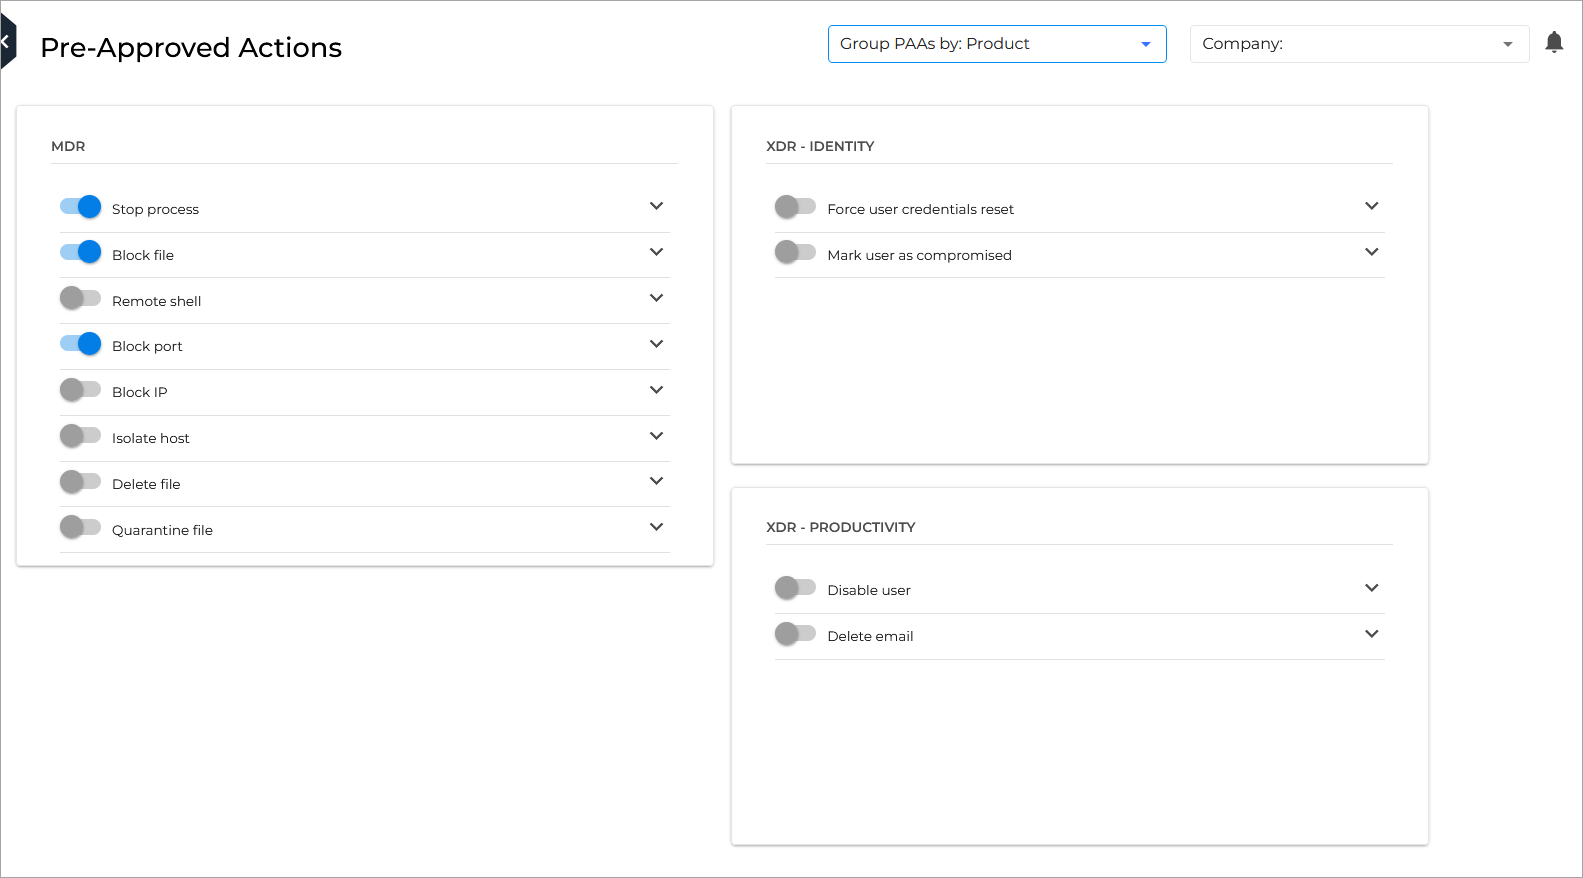Expand the Delete email row chevron
The width and height of the screenshot is (1583, 878).
pyautogui.click(x=1371, y=634)
